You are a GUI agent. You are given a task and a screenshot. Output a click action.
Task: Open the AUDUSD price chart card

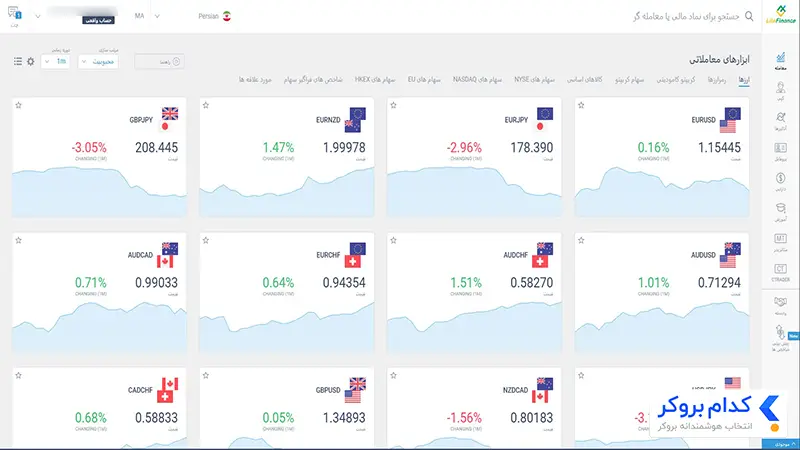(x=662, y=293)
